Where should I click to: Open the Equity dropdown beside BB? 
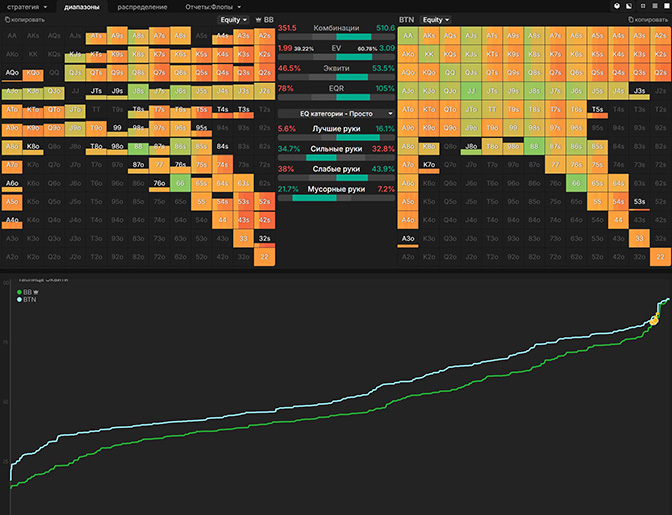click(235, 19)
